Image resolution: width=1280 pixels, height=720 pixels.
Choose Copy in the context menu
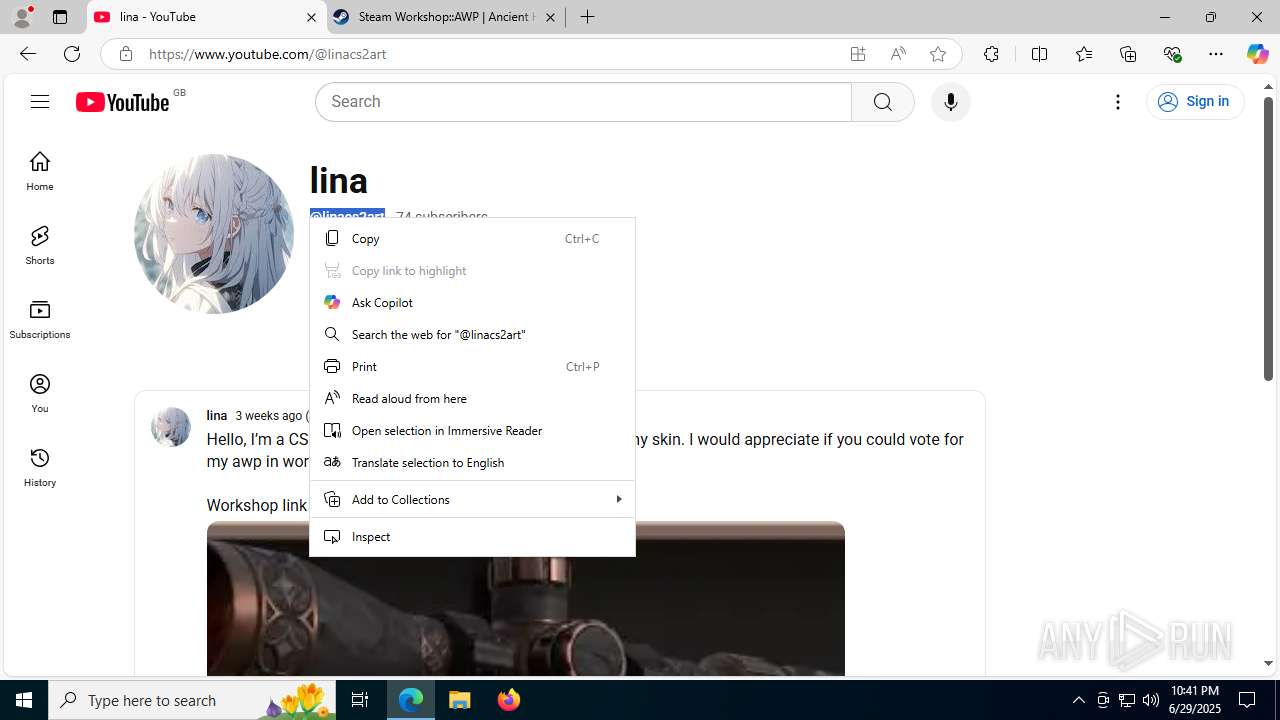(472, 238)
